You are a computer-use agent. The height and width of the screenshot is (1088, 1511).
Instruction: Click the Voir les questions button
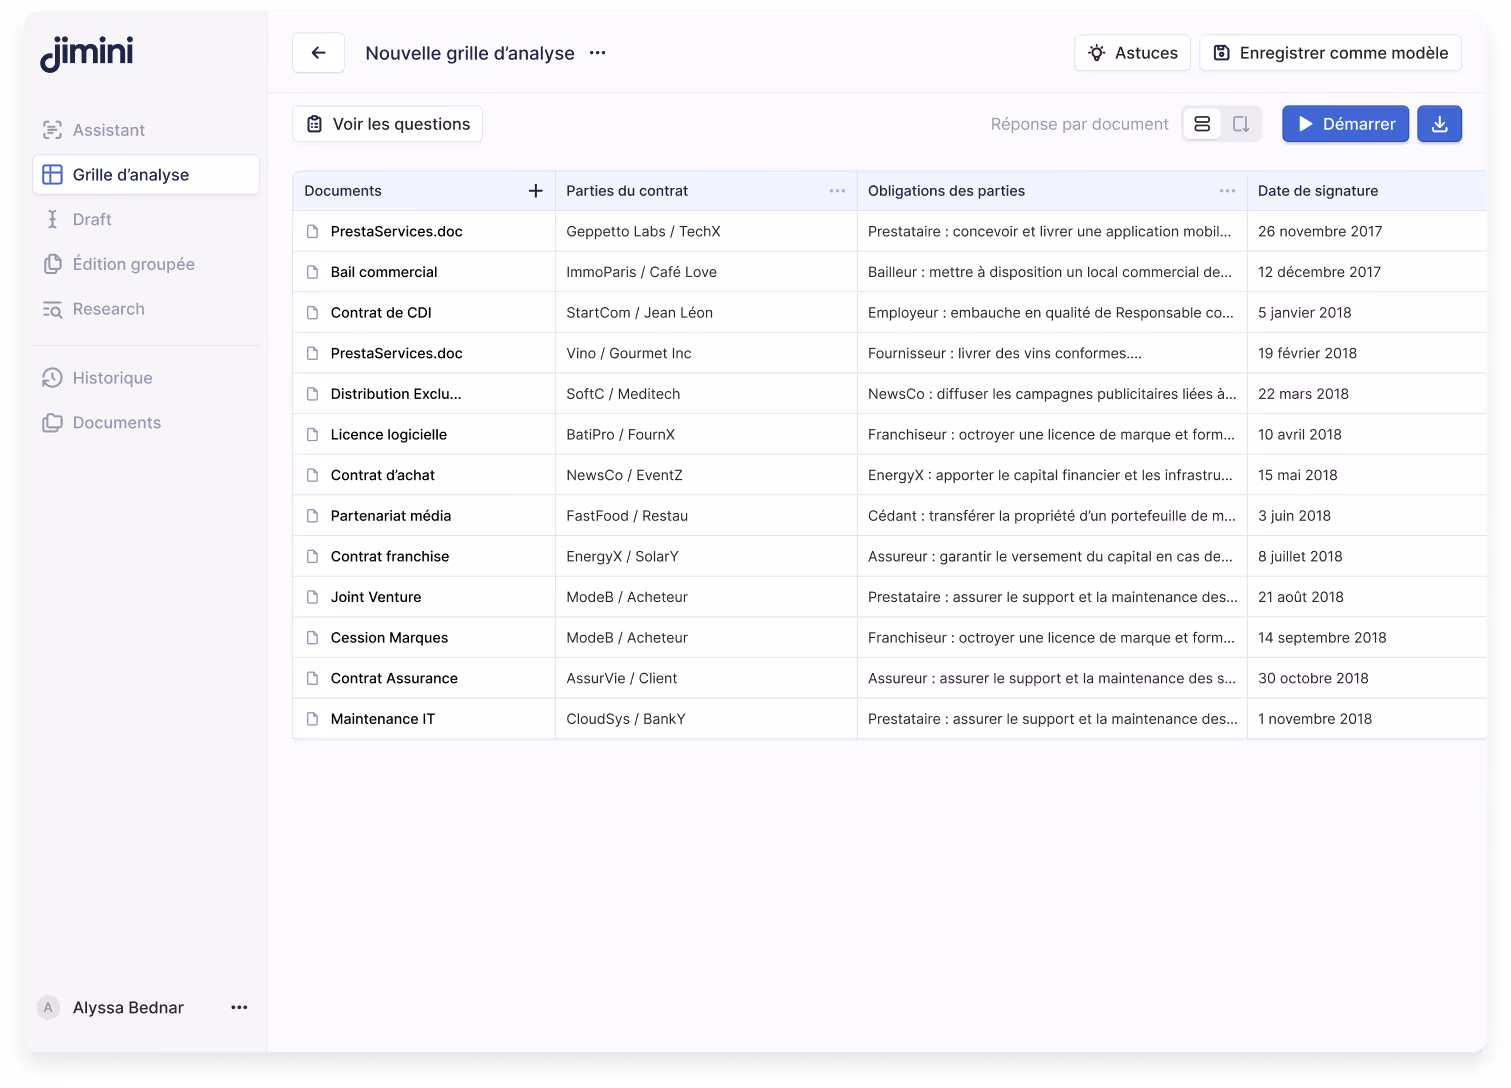387,123
